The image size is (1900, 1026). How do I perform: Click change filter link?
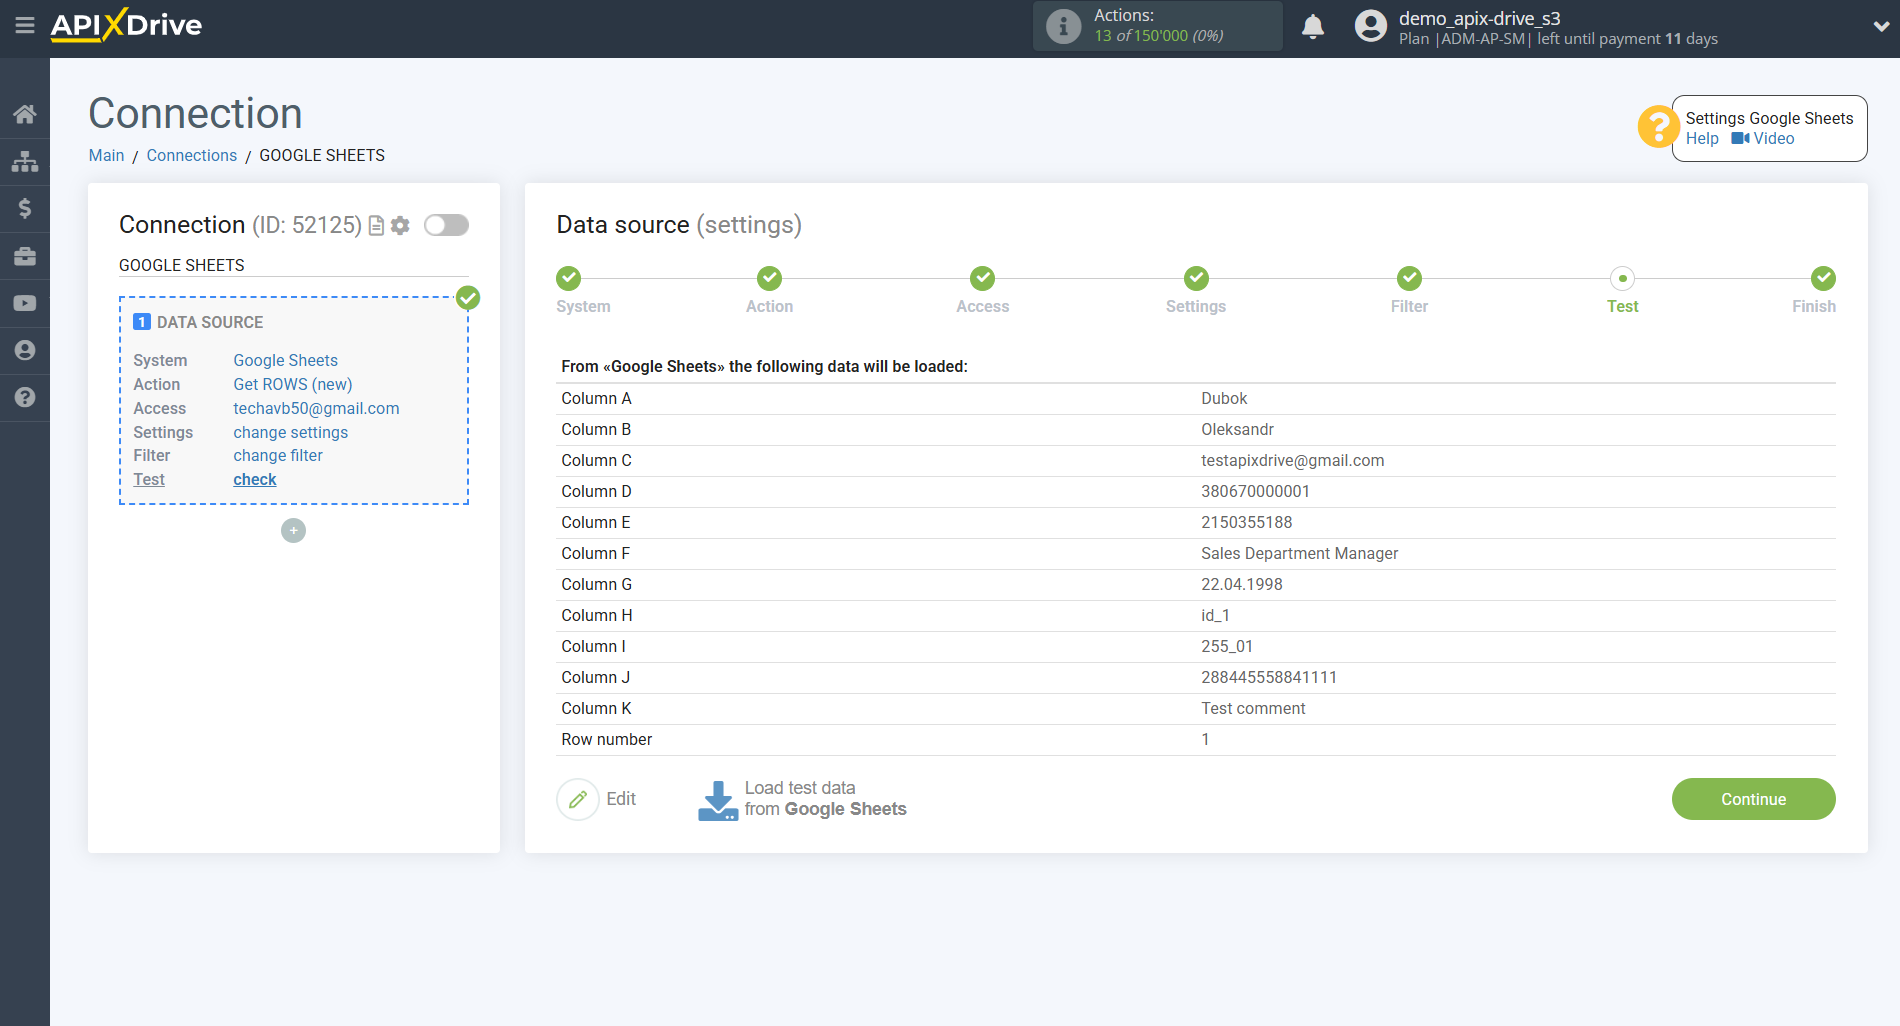pos(278,455)
